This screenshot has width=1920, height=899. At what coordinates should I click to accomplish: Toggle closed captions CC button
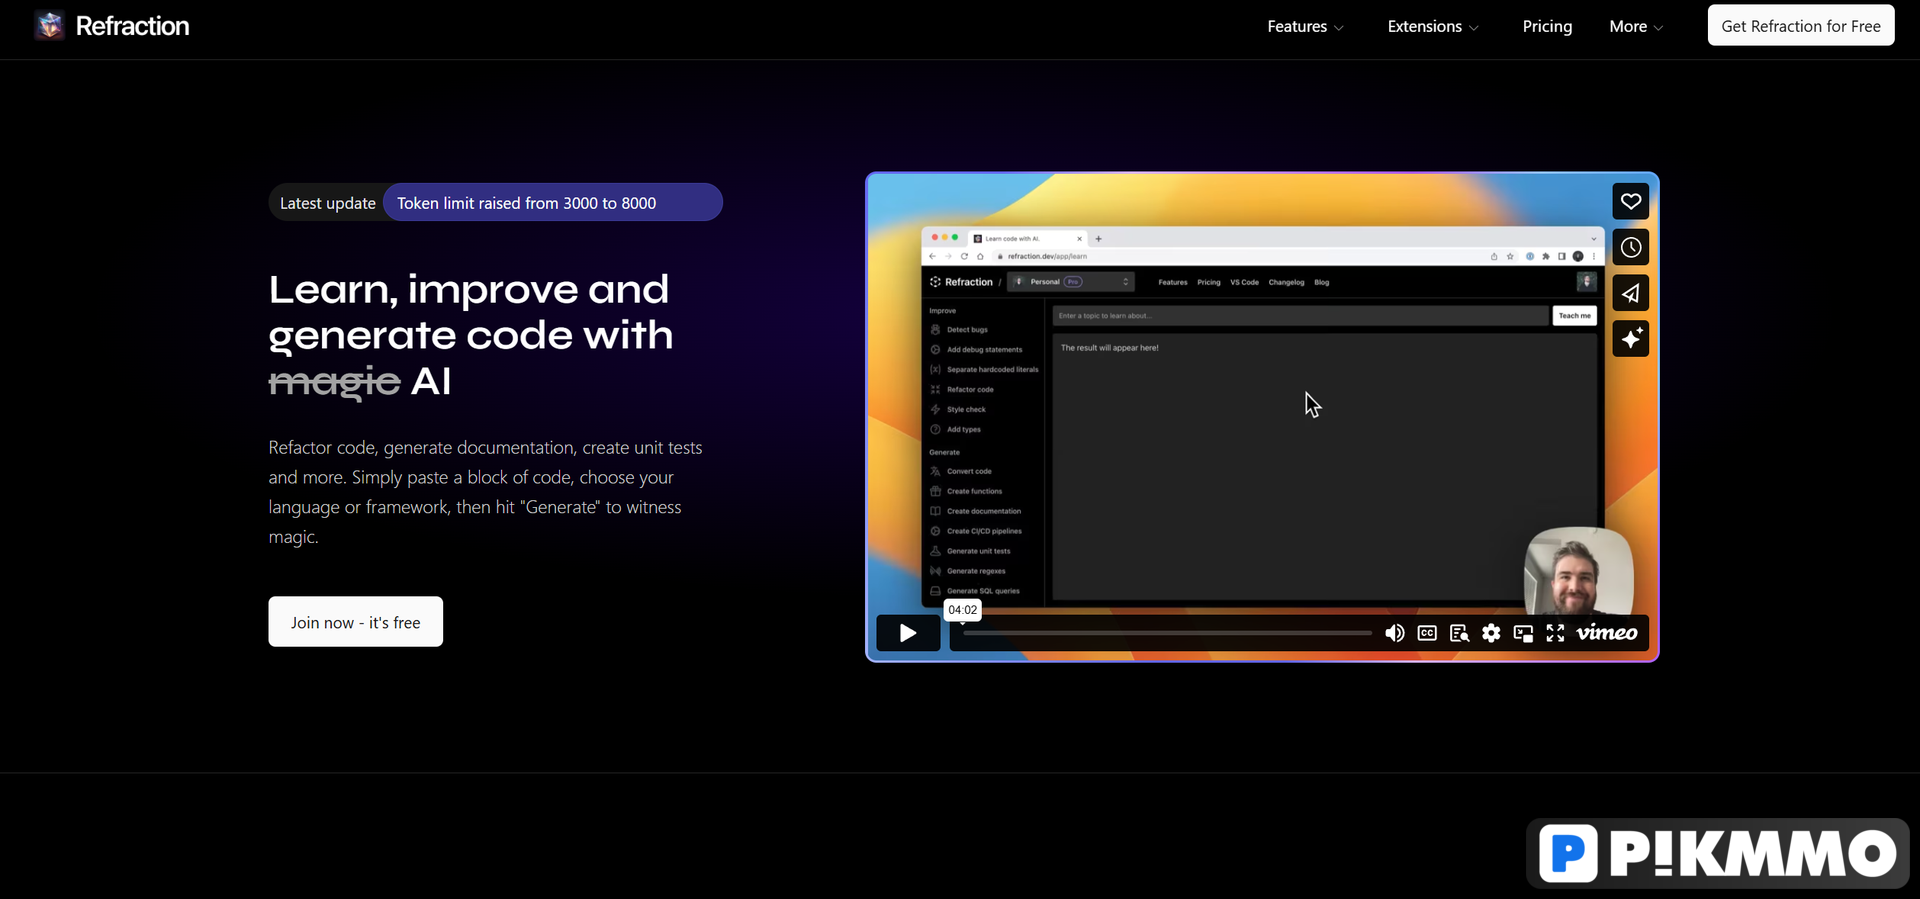point(1427,633)
